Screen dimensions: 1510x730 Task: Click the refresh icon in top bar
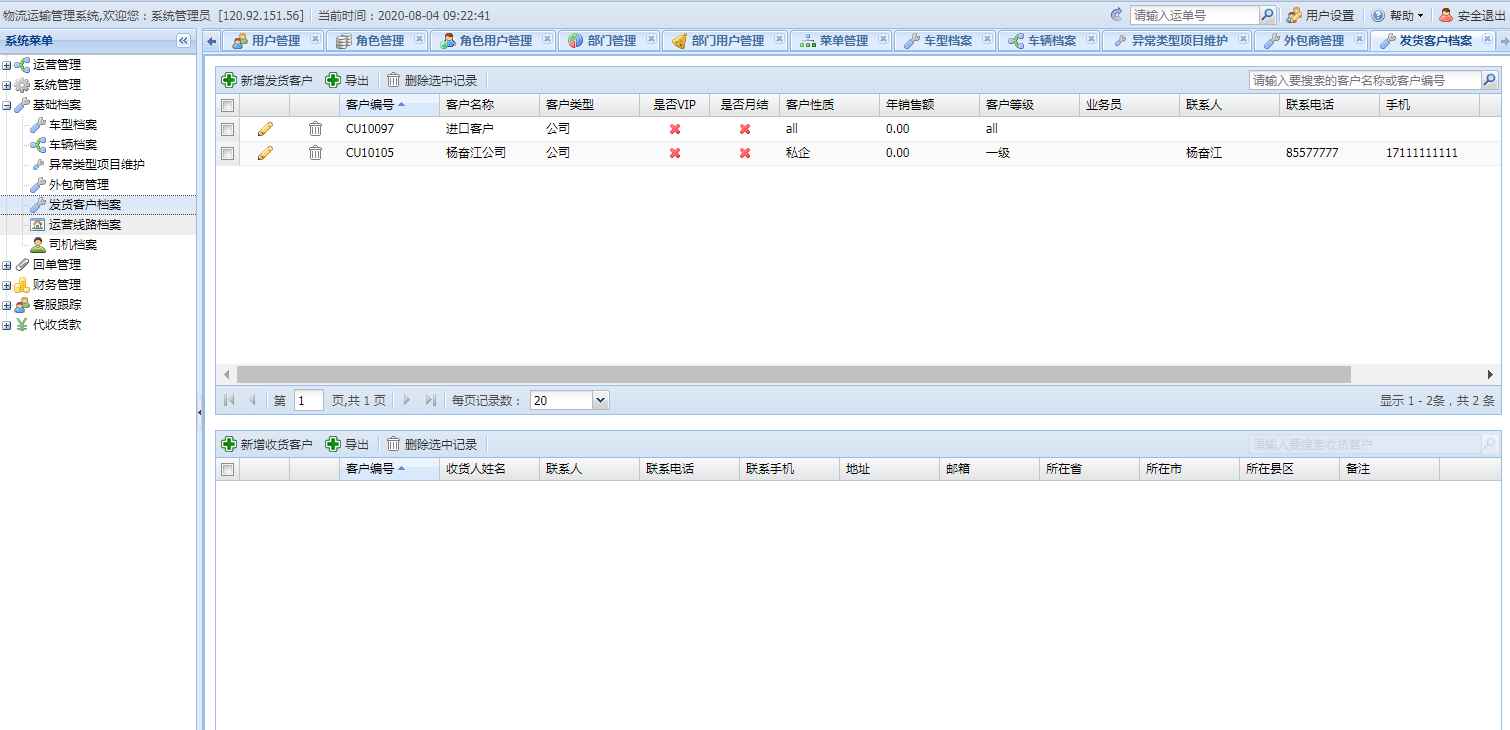coord(1116,15)
